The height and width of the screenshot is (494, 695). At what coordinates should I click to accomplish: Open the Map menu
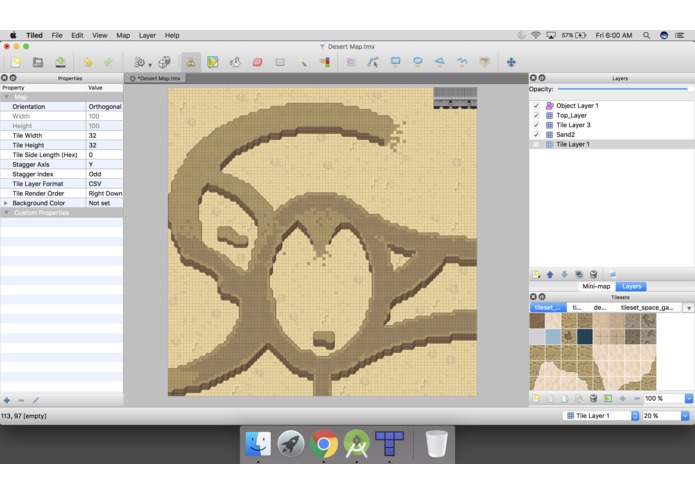coord(123,35)
